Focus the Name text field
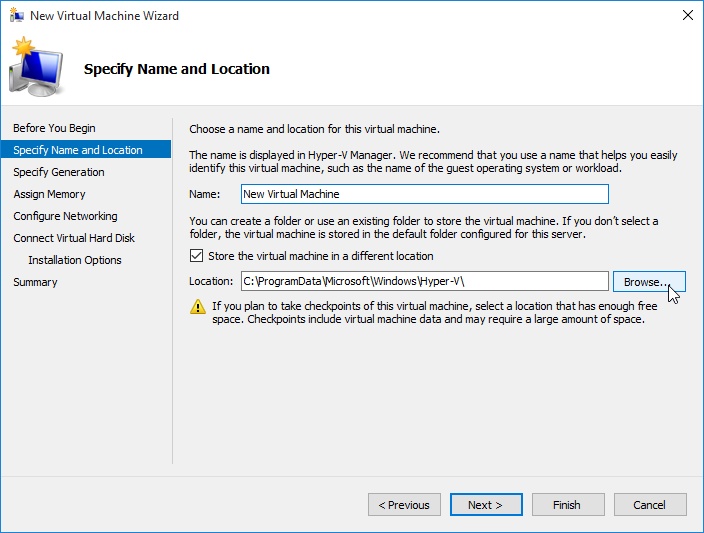704x533 pixels. tap(425, 194)
